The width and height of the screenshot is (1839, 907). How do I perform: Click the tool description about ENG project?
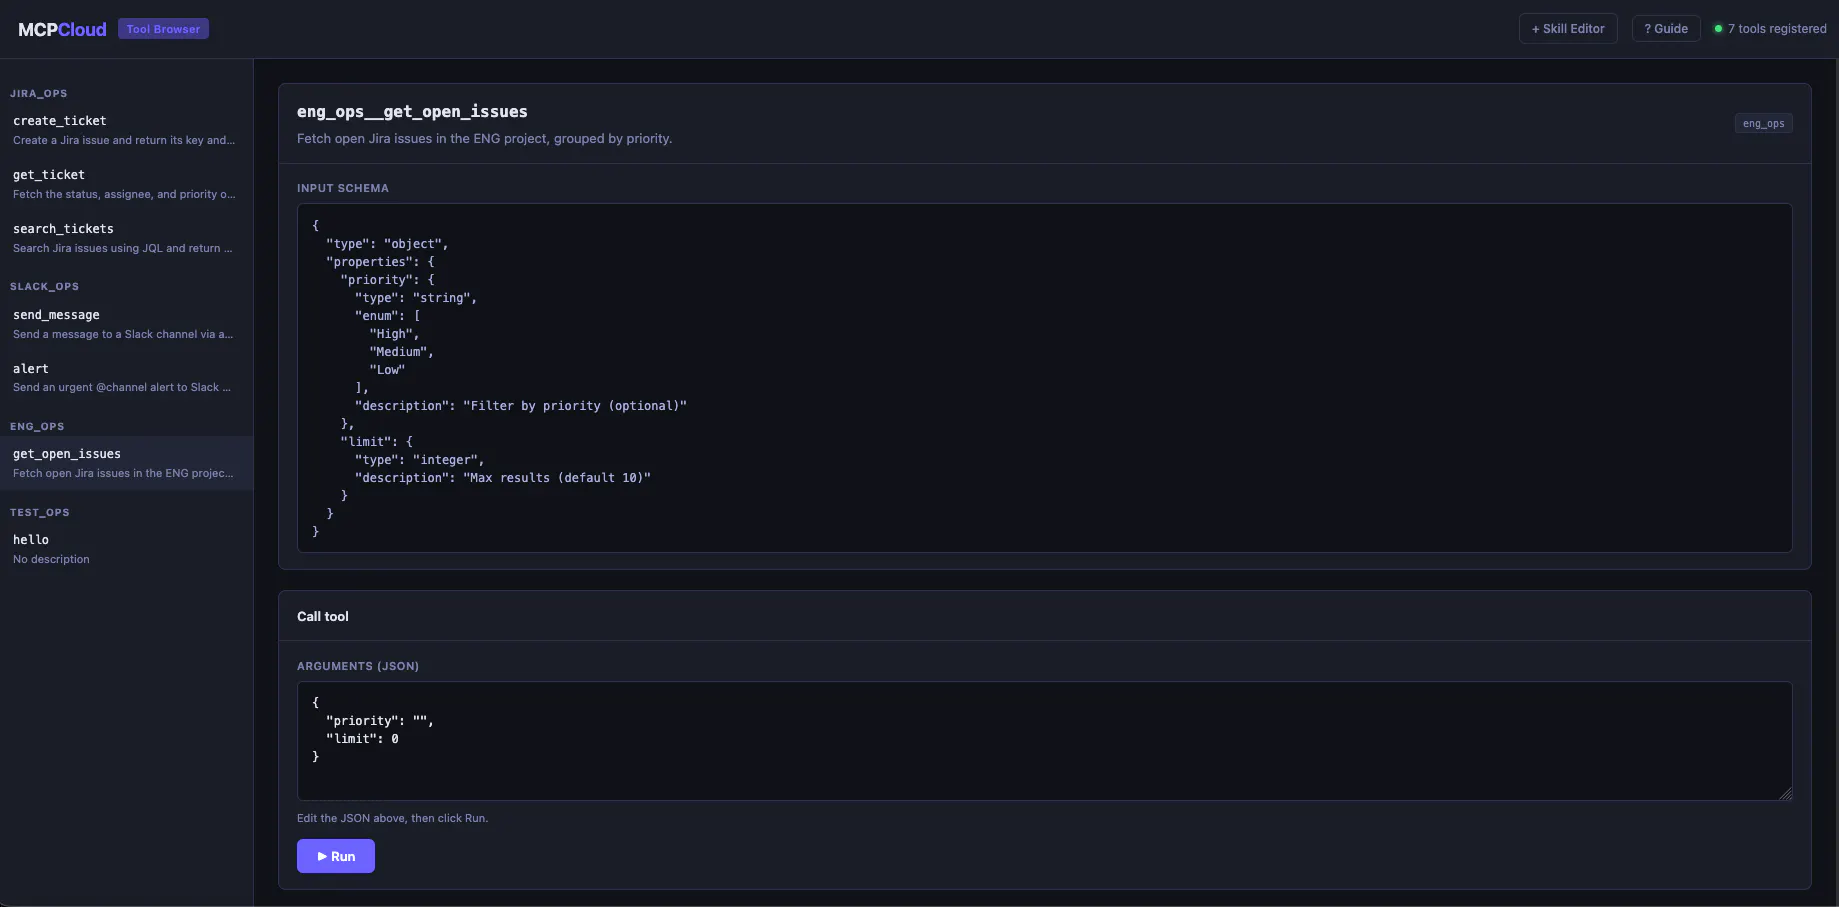tap(484, 139)
